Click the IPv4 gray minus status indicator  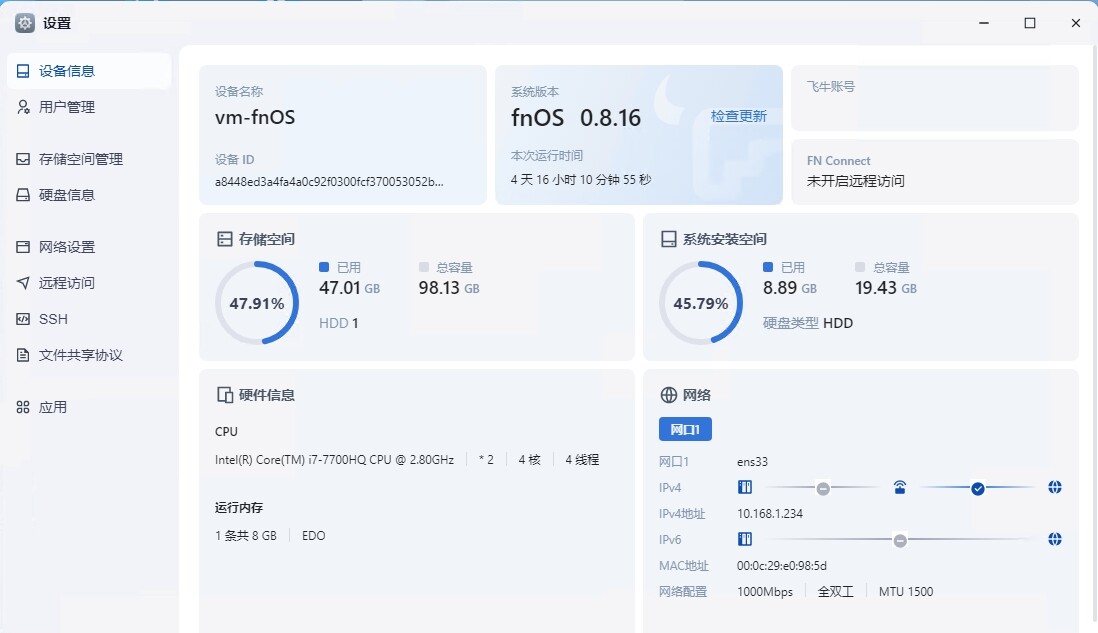pyautogui.click(x=824, y=488)
